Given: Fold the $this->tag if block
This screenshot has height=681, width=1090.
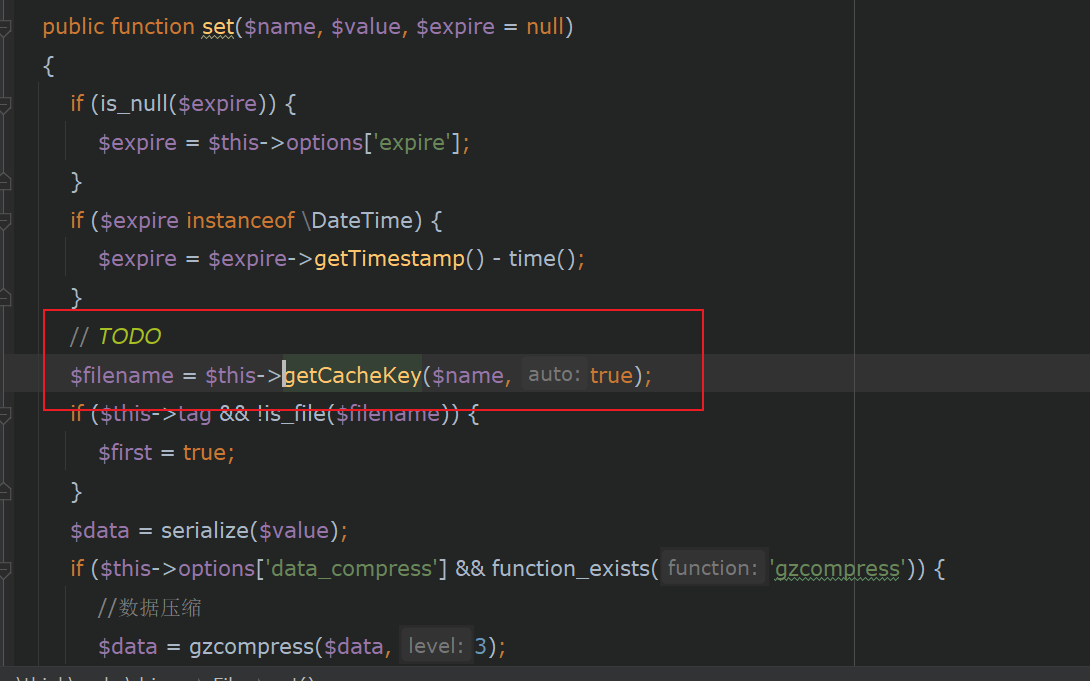Looking at the screenshot, I should (5, 414).
